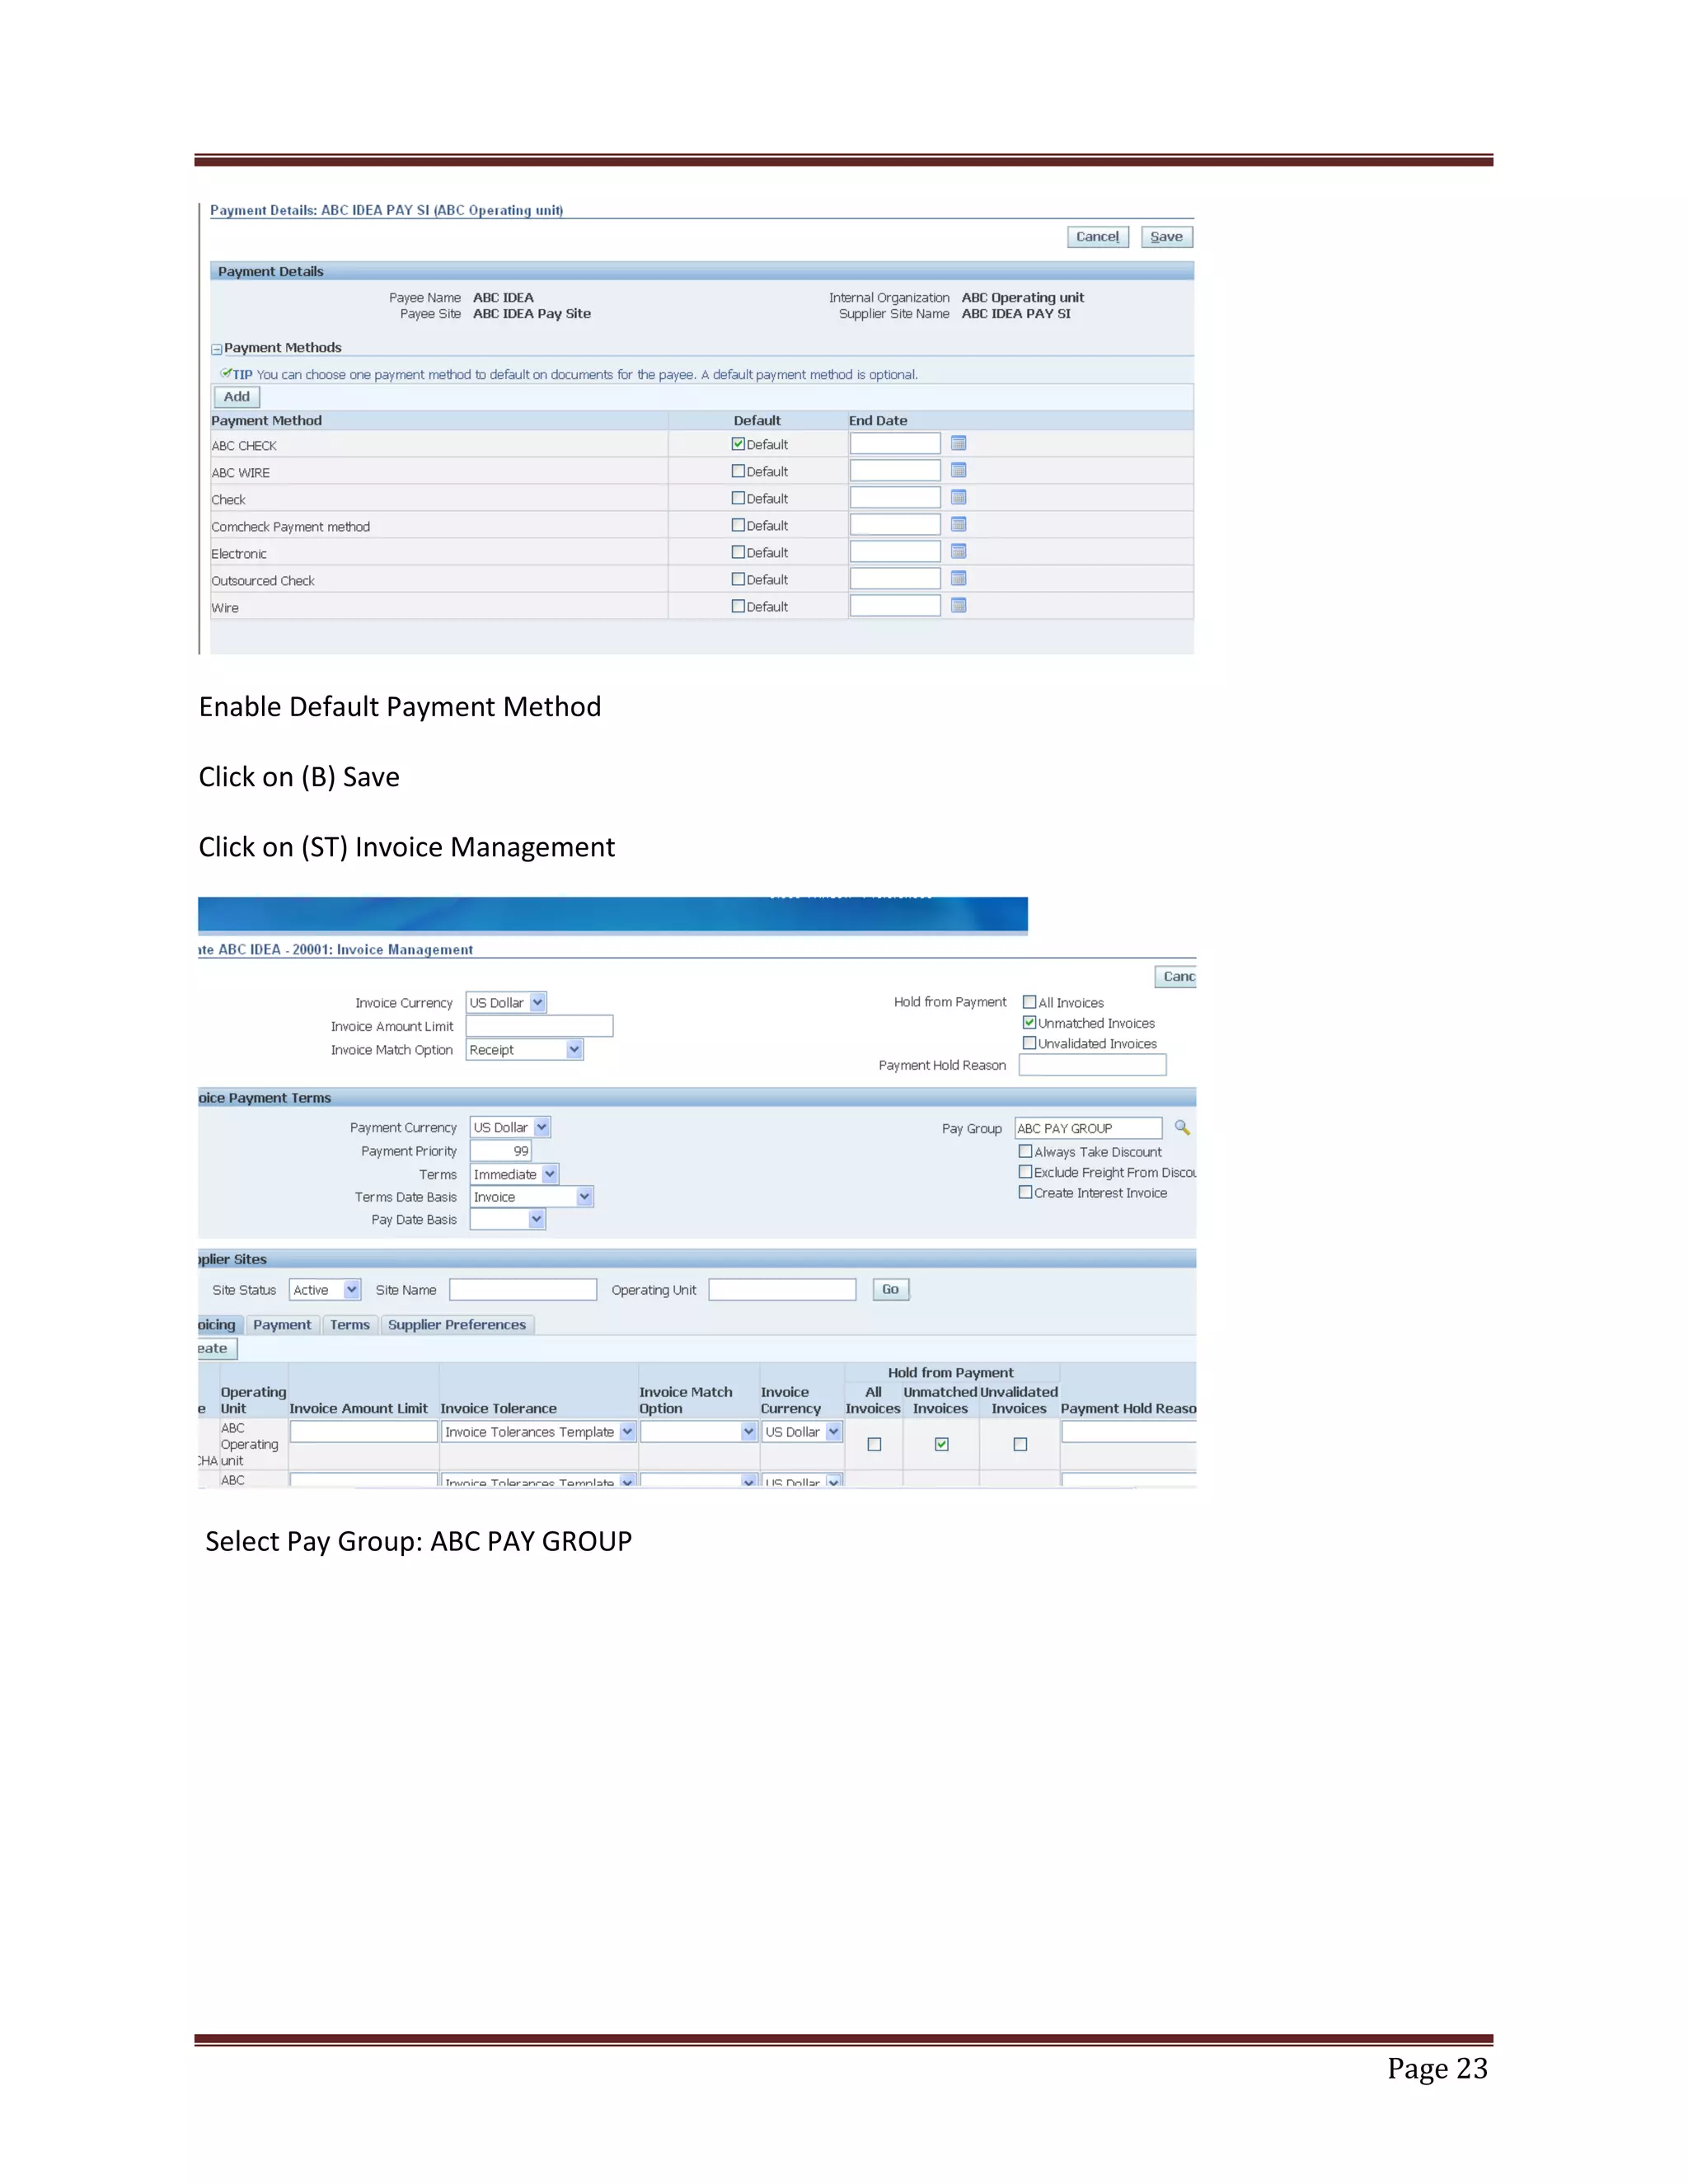Toggle All Invoices checkbox in sites table
Image resolution: width=1688 pixels, height=2184 pixels.
click(874, 1444)
